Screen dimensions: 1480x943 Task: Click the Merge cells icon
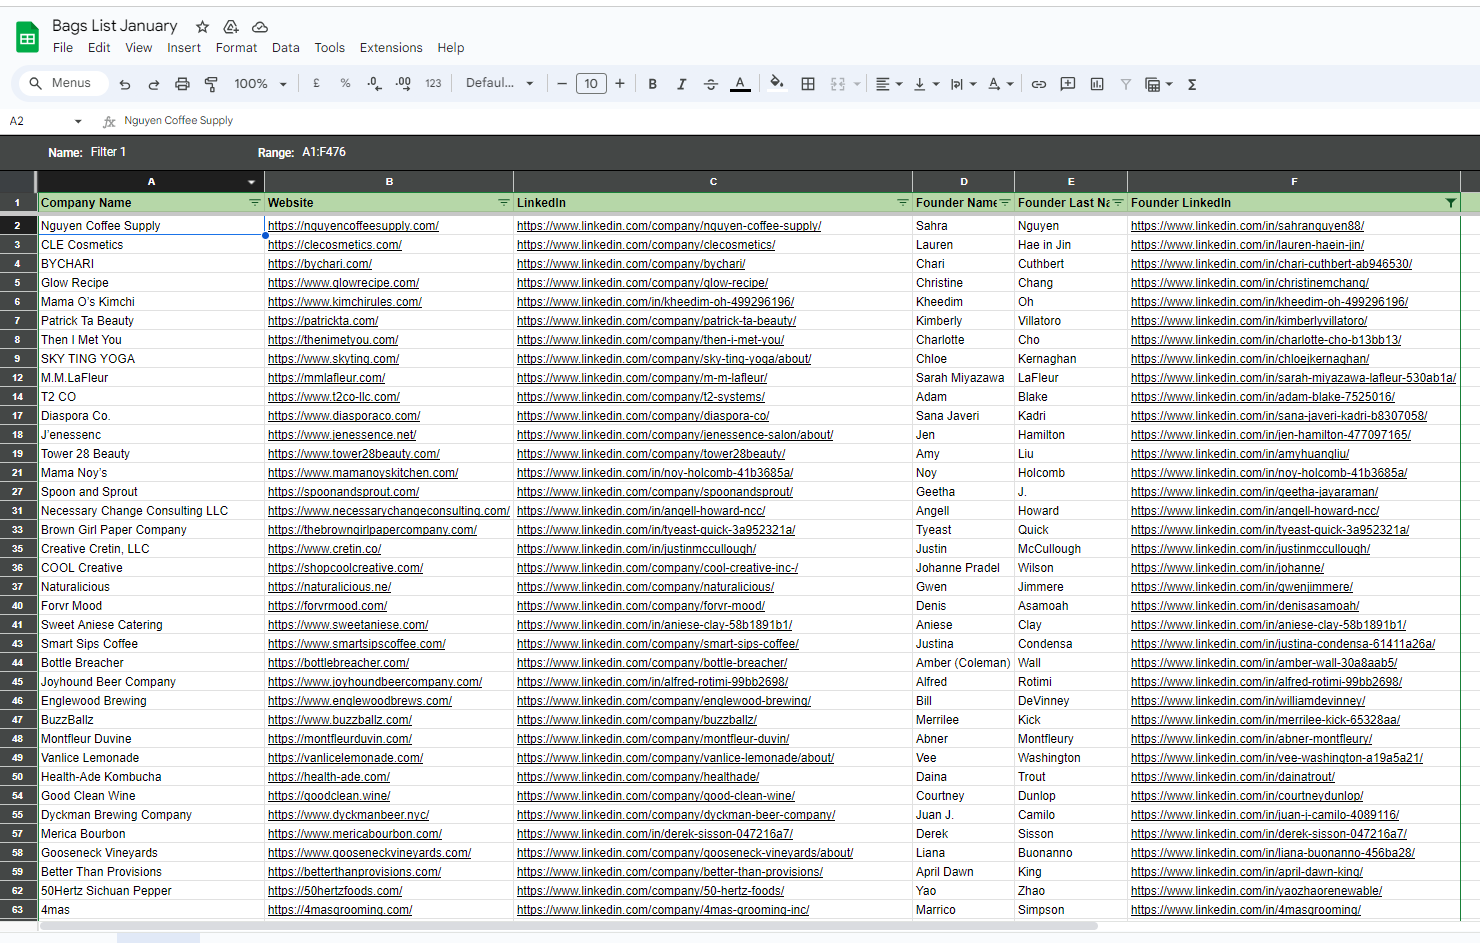838,84
